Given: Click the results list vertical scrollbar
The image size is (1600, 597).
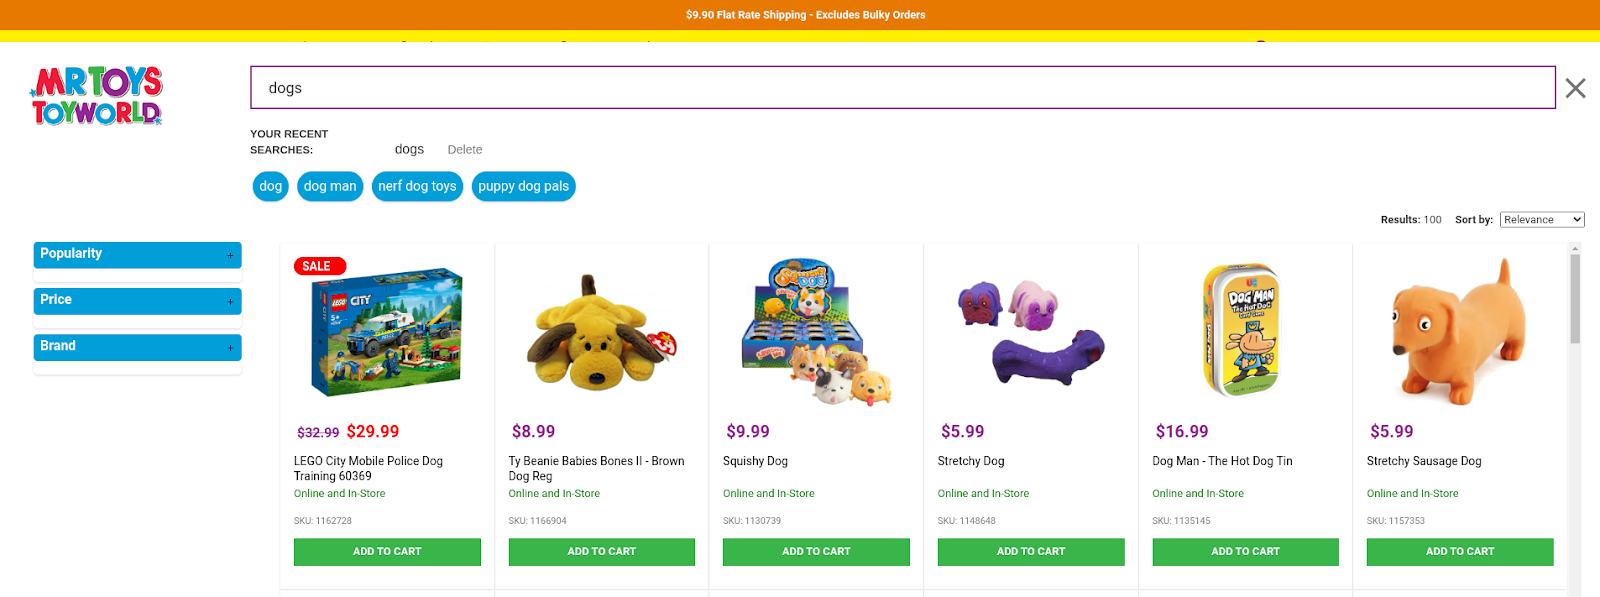Looking at the screenshot, I should 1575,300.
